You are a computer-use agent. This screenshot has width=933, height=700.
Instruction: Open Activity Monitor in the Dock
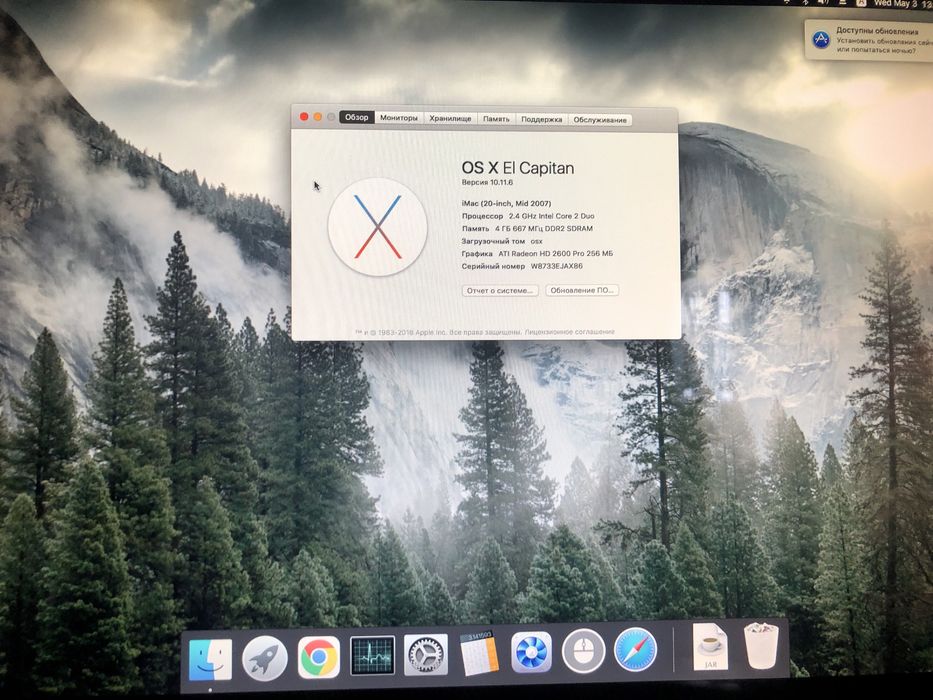[372, 655]
